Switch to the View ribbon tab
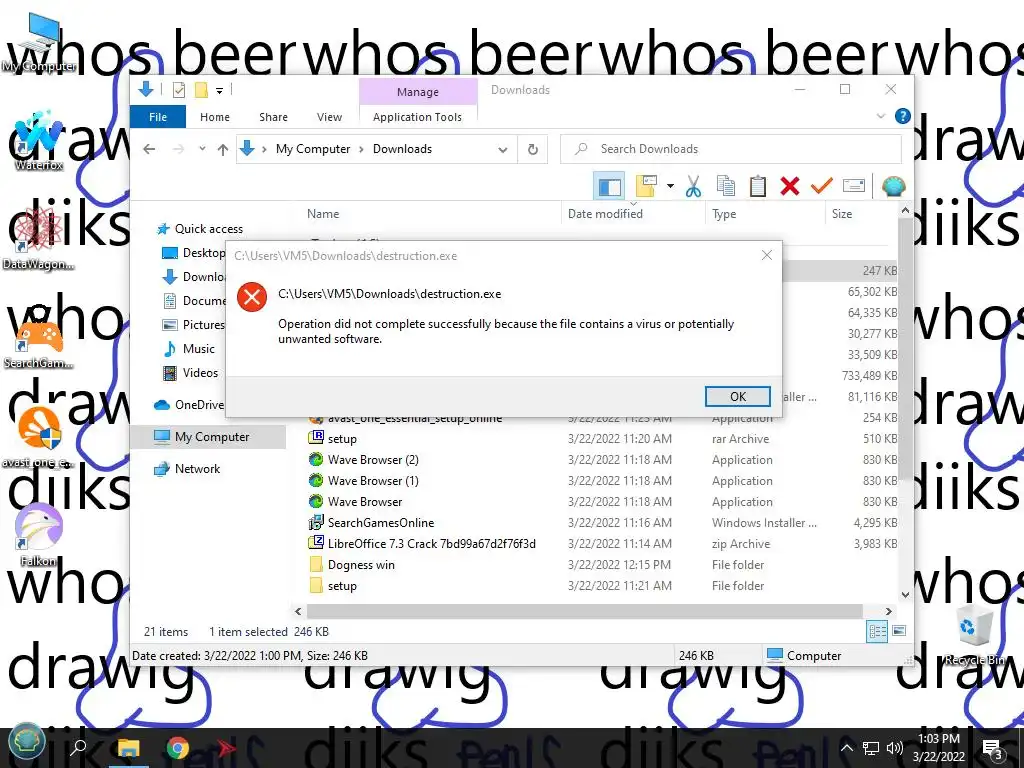This screenshot has width=1024, height=768. pos(329,117)
